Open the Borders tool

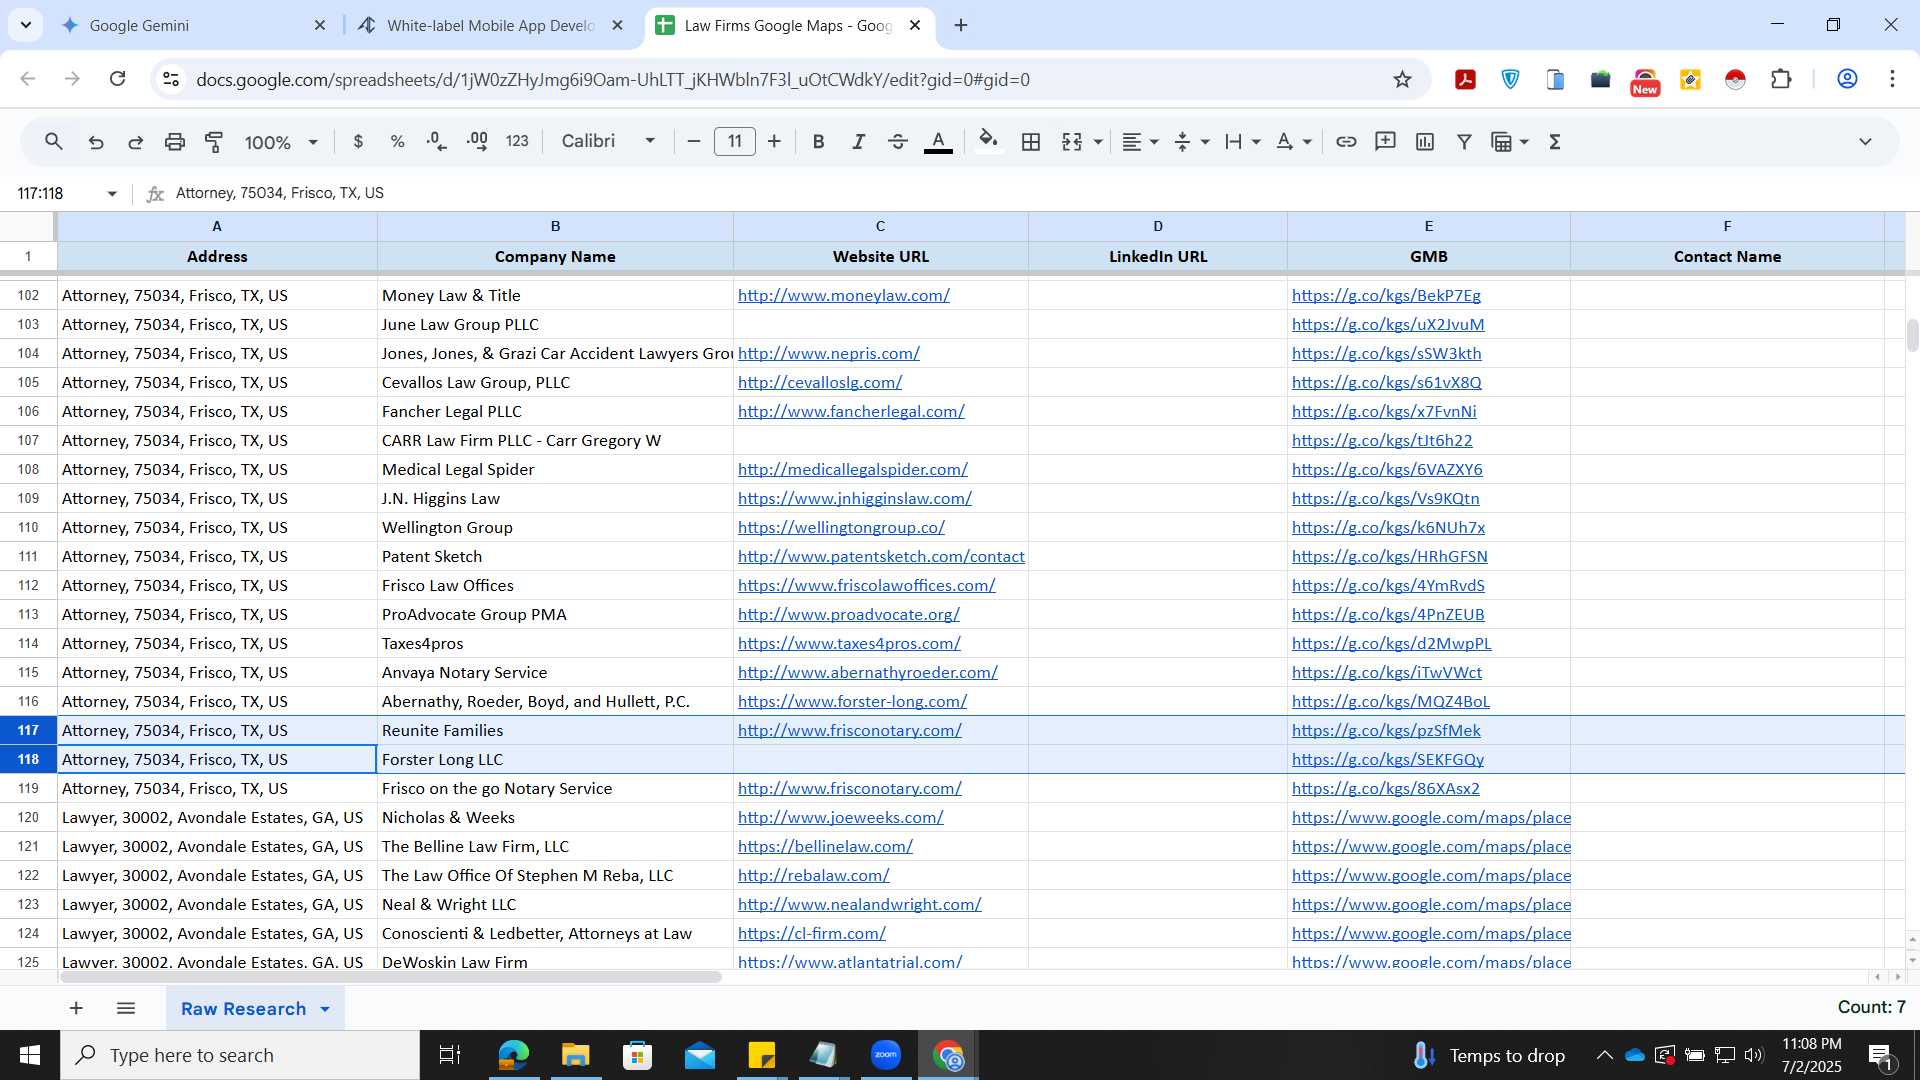point(1031,142)
